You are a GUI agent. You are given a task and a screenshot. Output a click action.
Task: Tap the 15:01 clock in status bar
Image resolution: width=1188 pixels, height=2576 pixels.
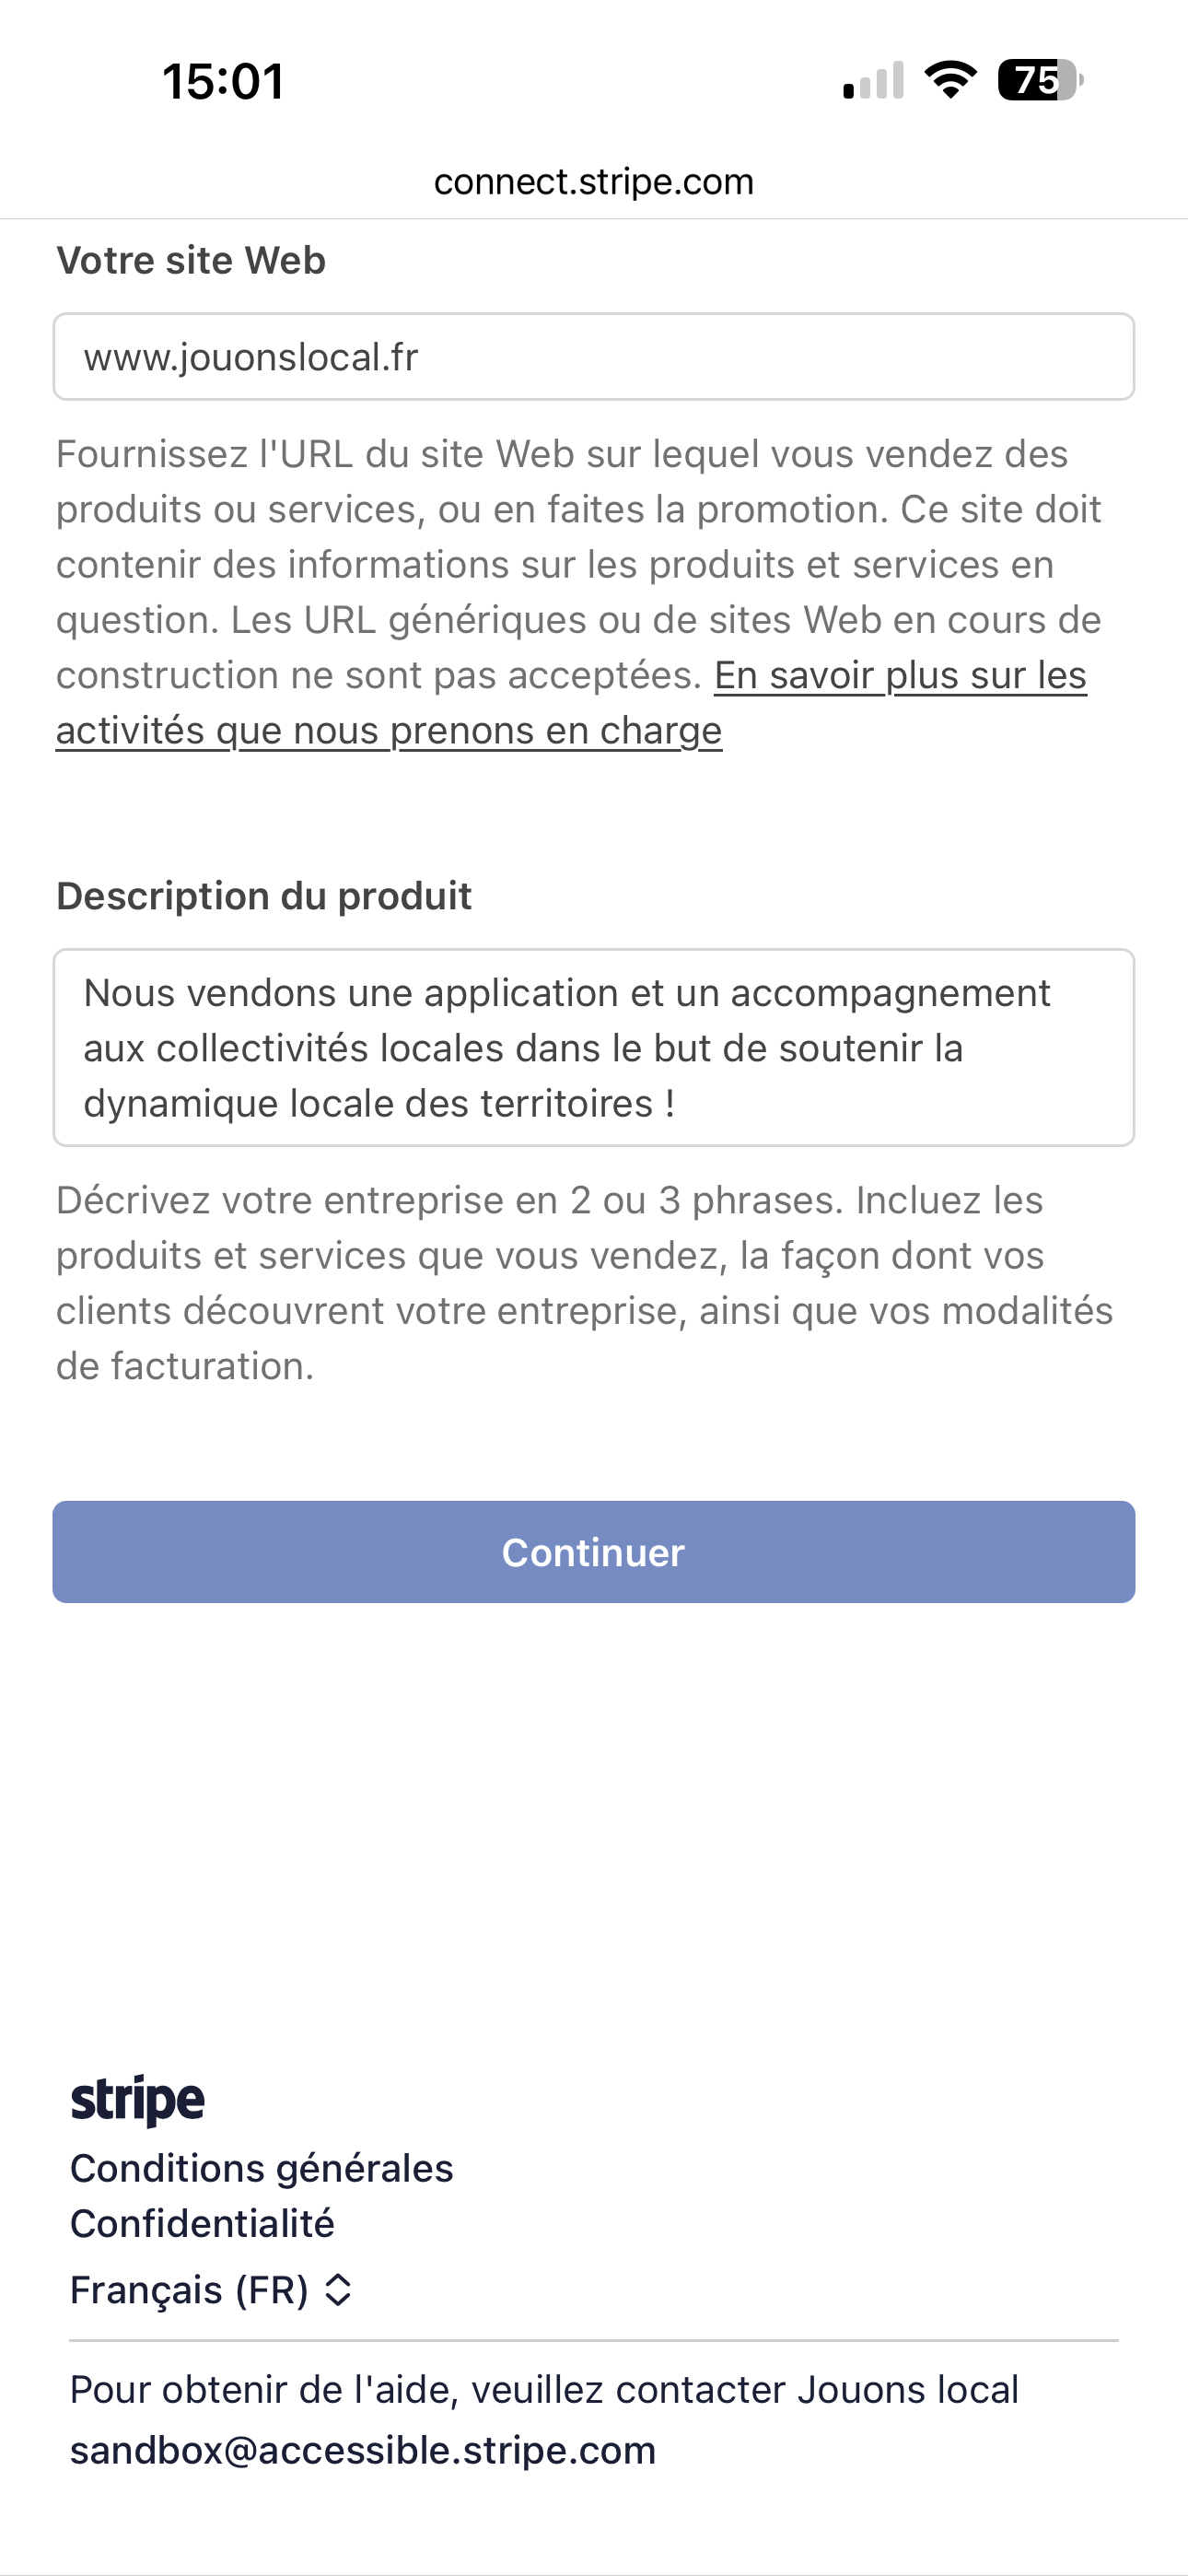223,81
